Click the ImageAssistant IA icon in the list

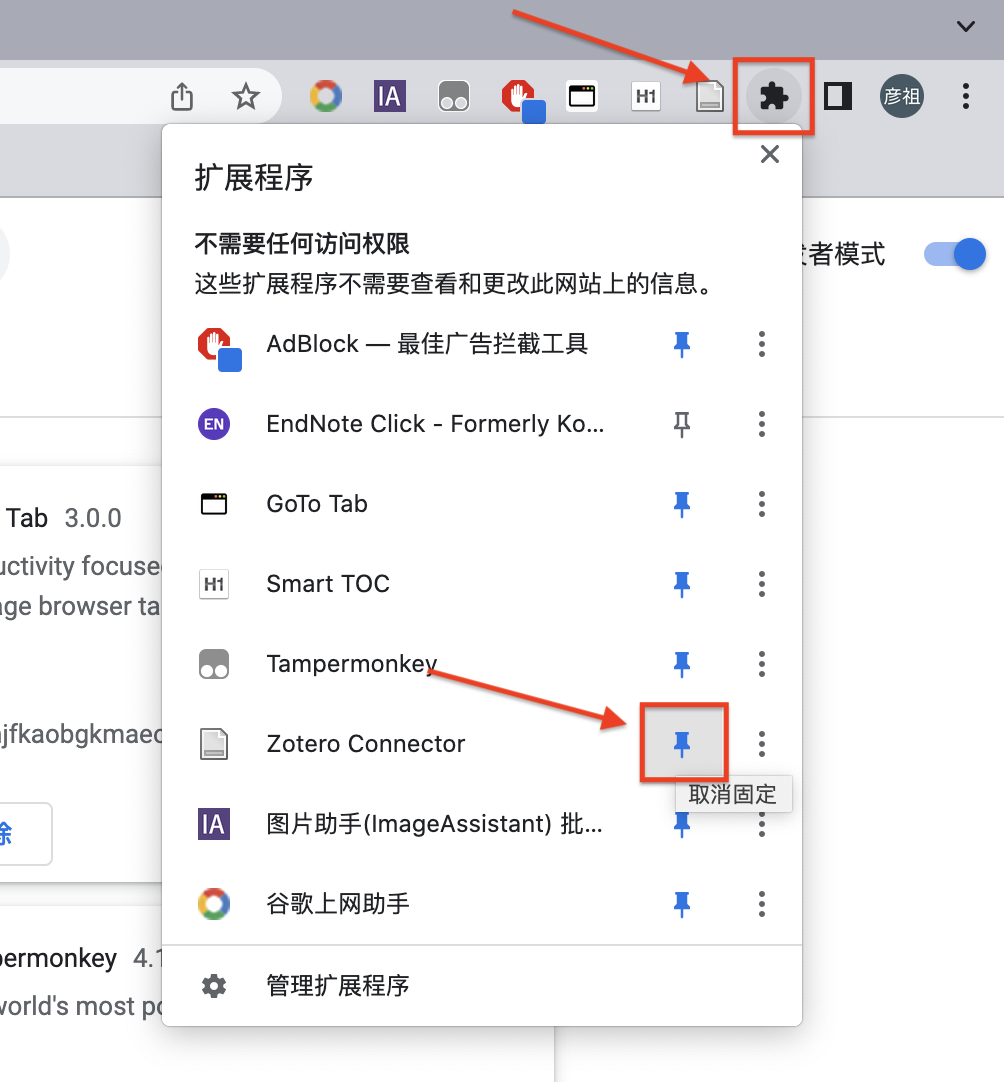pyautogui.click(x=214, y=824)
